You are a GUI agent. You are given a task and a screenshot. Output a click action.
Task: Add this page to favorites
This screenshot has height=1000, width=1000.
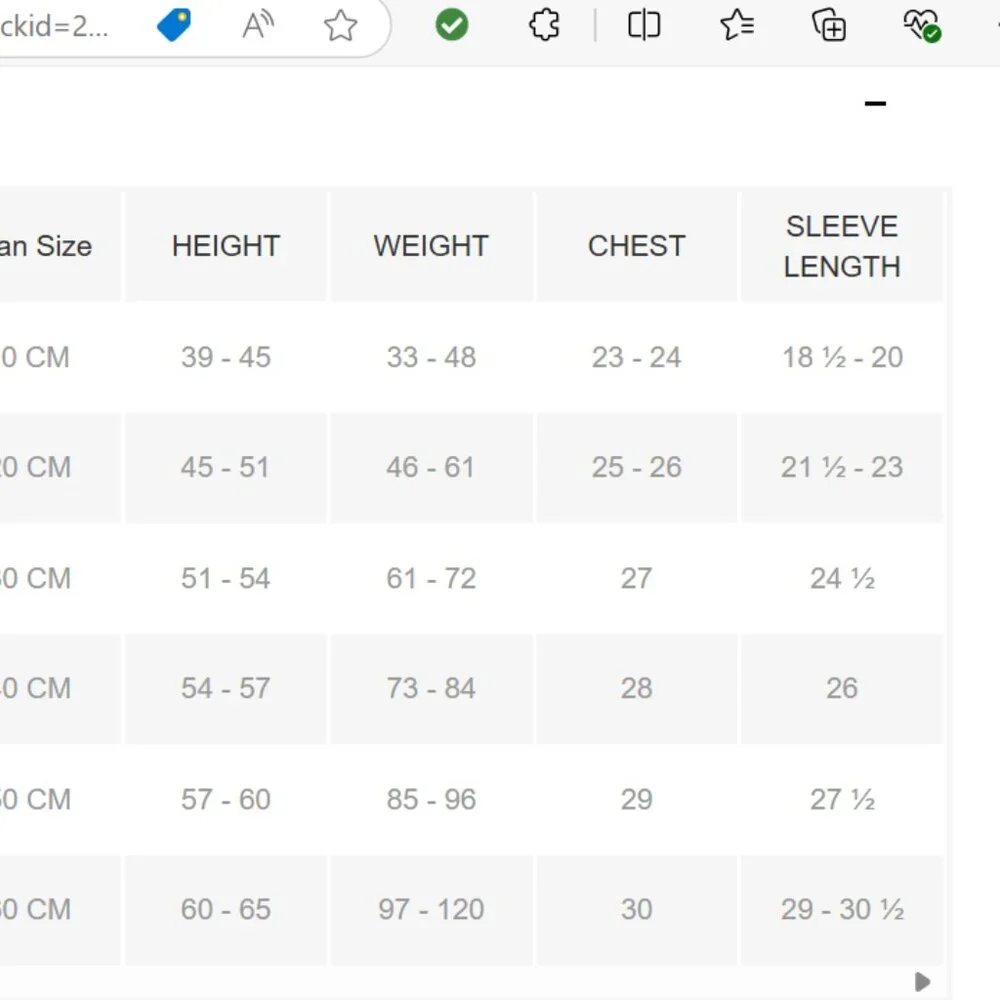point(341,26)
